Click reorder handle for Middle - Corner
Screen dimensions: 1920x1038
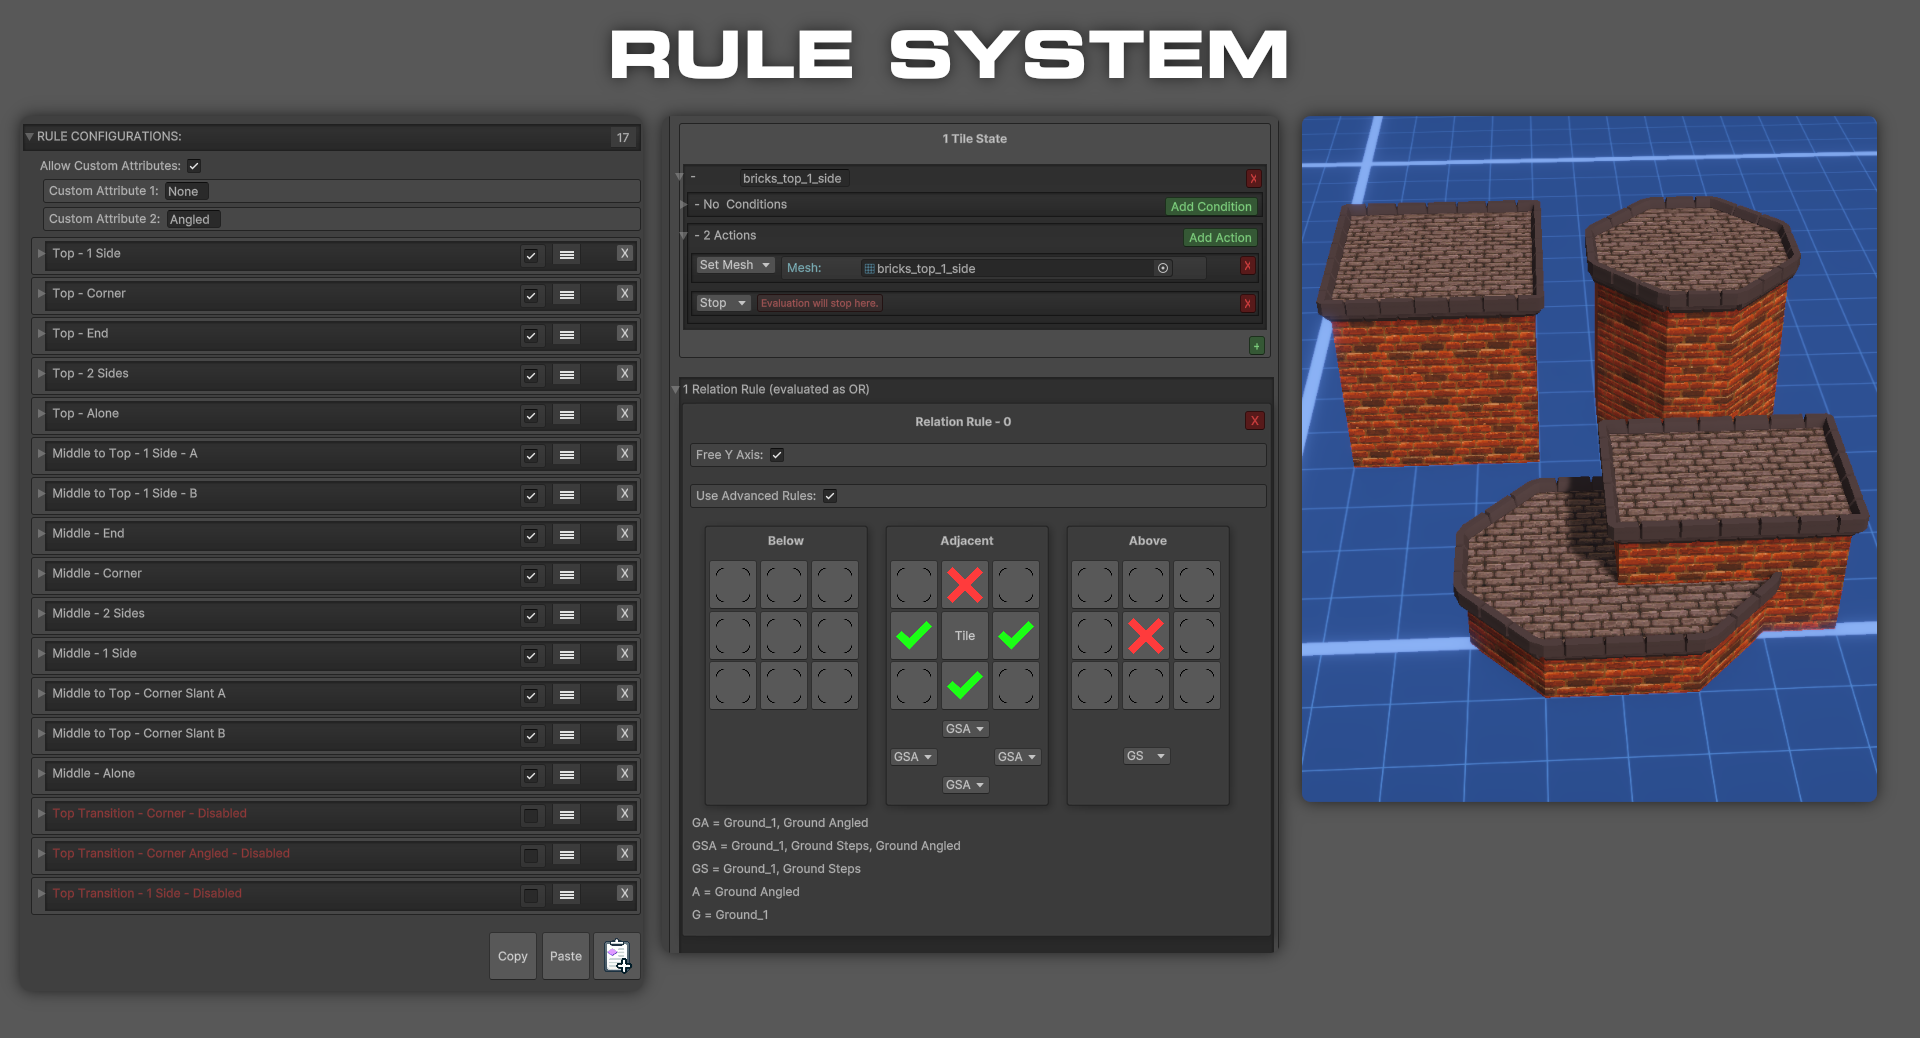click(567, 575)
